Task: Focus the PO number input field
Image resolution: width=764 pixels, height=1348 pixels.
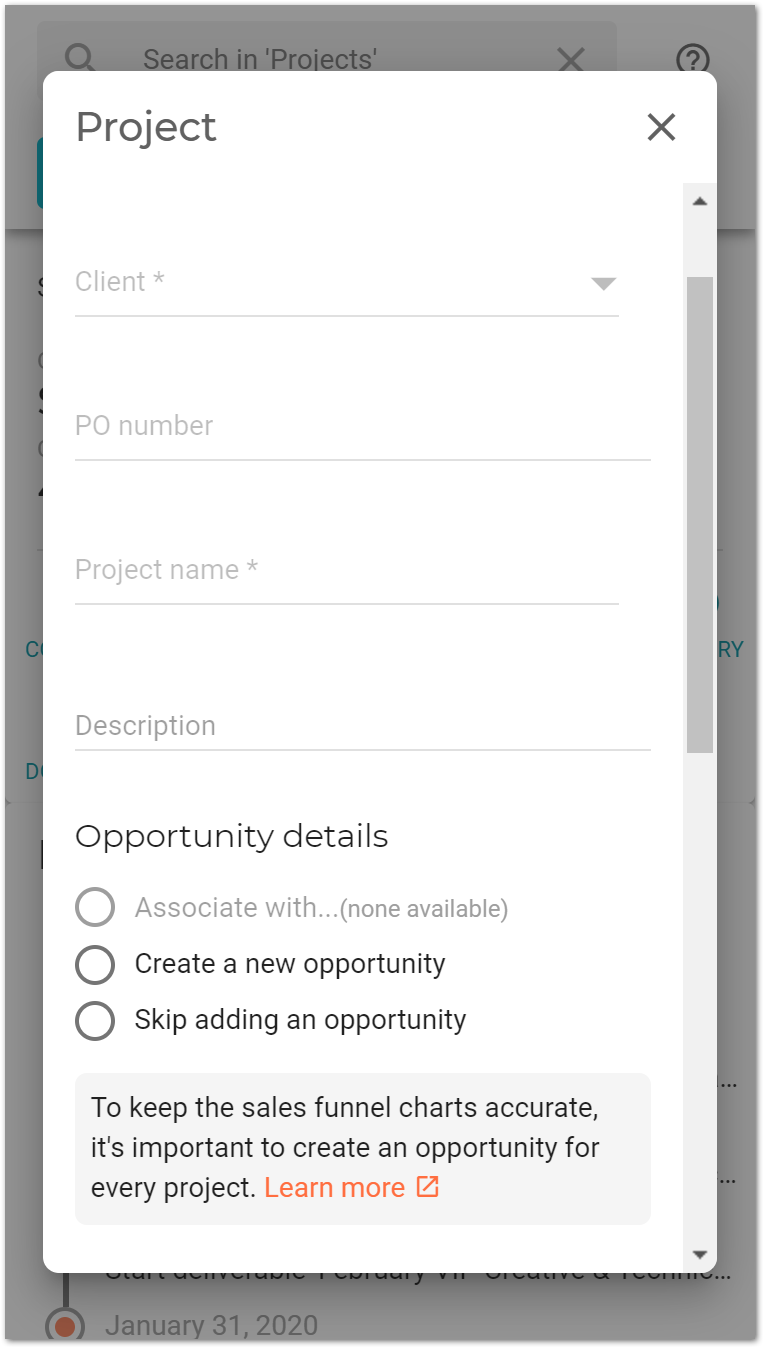Action: pyautogui.click(x=362, y=427)
